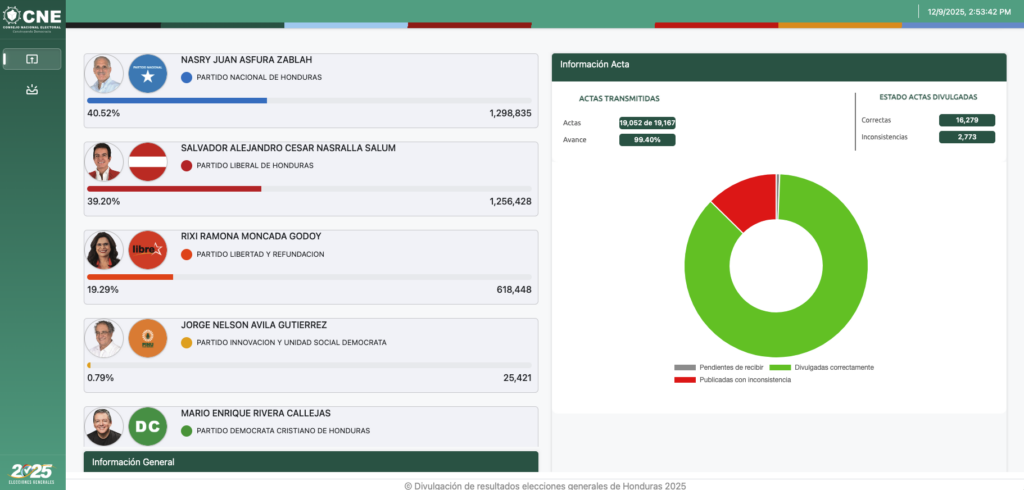This screenshot has height=490, width=1024.
Task: Open Nasry Juan Asfura Zablah candidate photo
Action: [104, 74]
